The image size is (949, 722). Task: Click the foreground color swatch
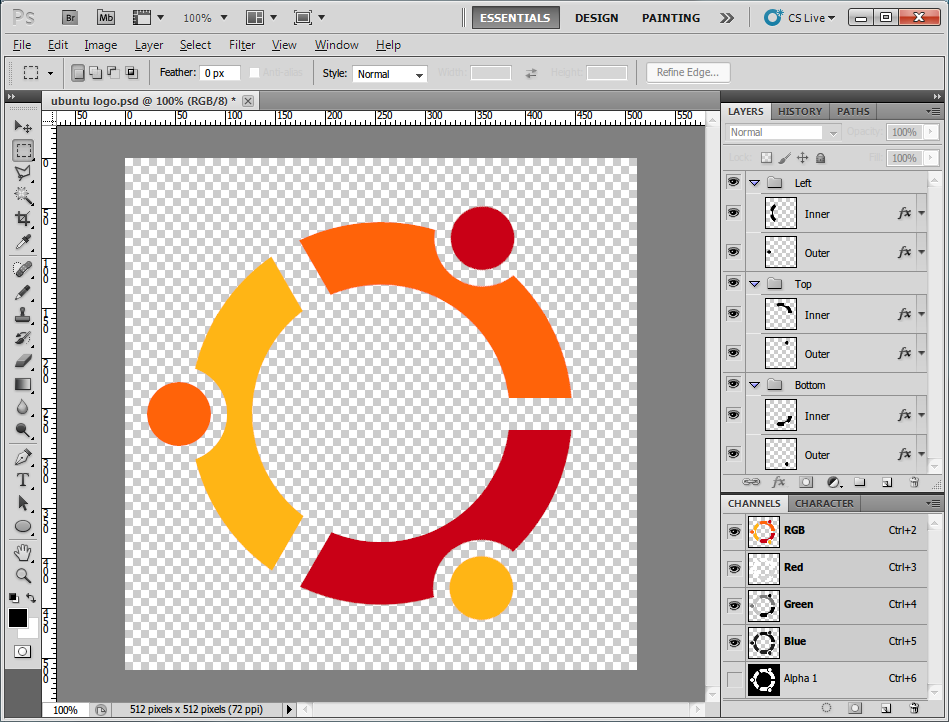click(x=17, y=618)
